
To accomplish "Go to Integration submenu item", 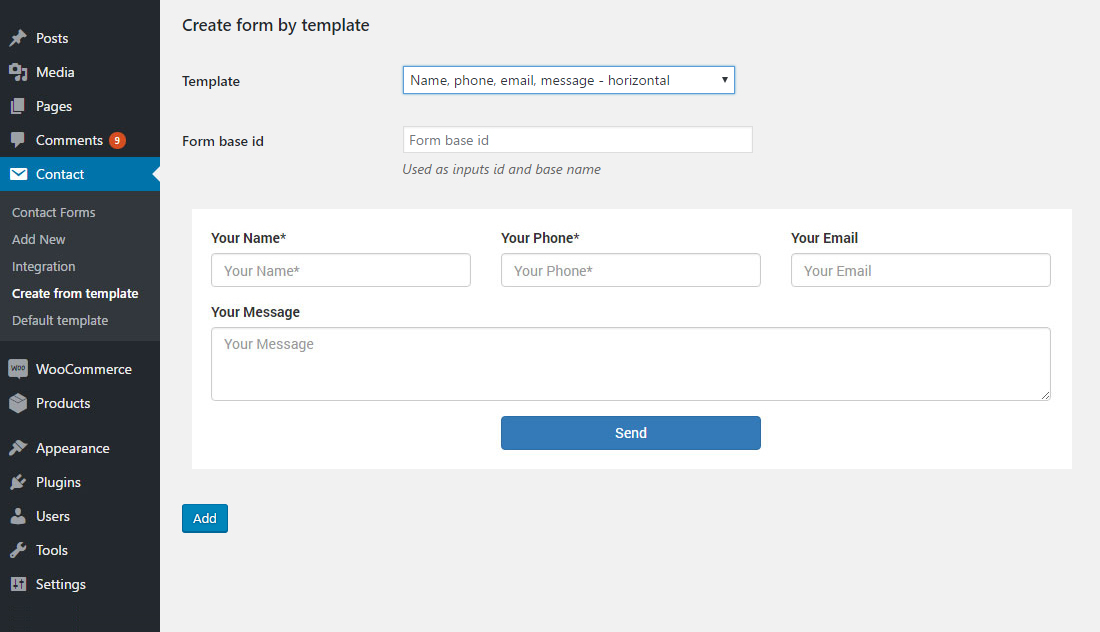I will coord(44,266).
